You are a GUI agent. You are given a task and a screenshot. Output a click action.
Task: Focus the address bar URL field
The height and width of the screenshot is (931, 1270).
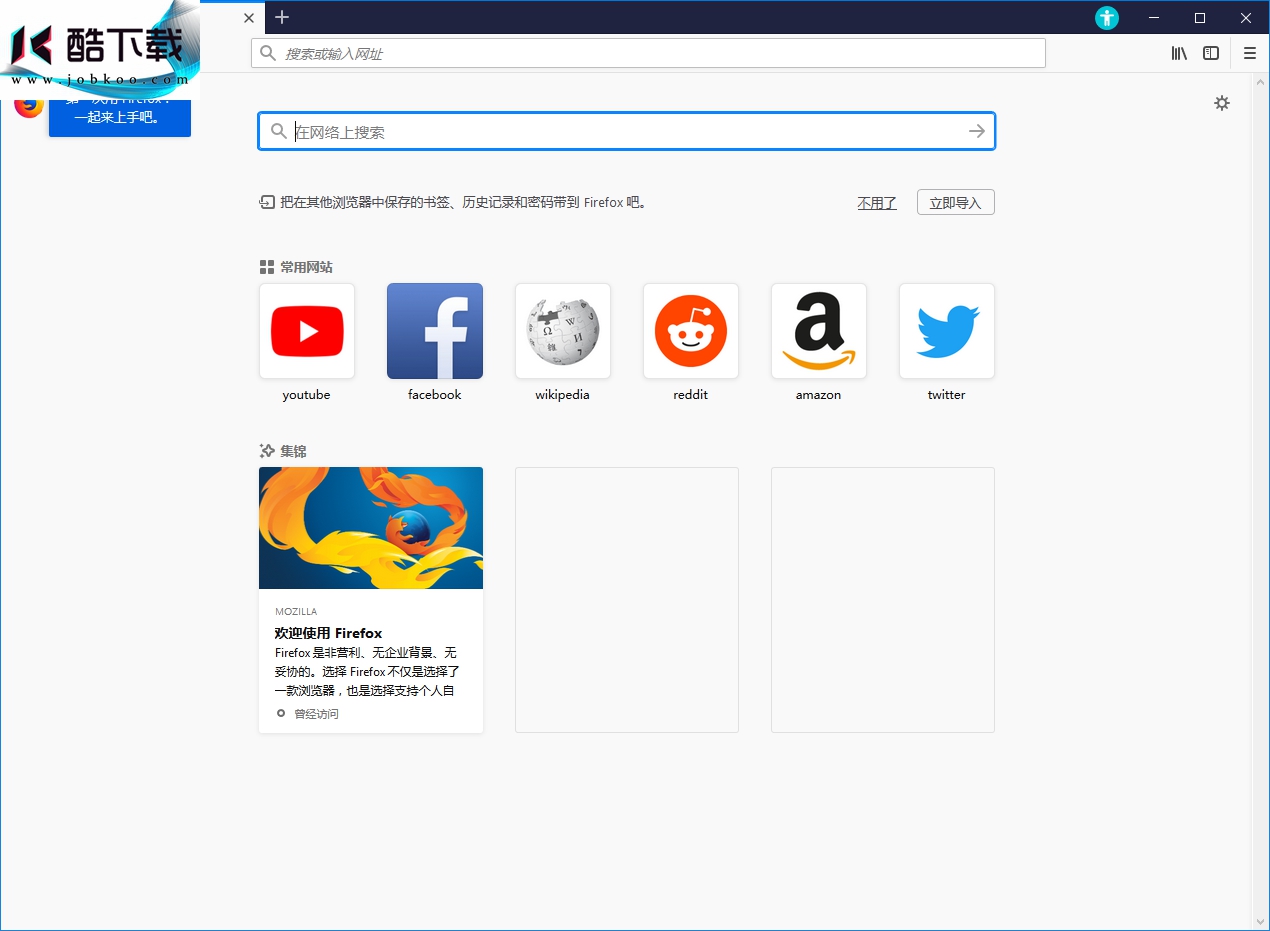(x=648, y=53)
